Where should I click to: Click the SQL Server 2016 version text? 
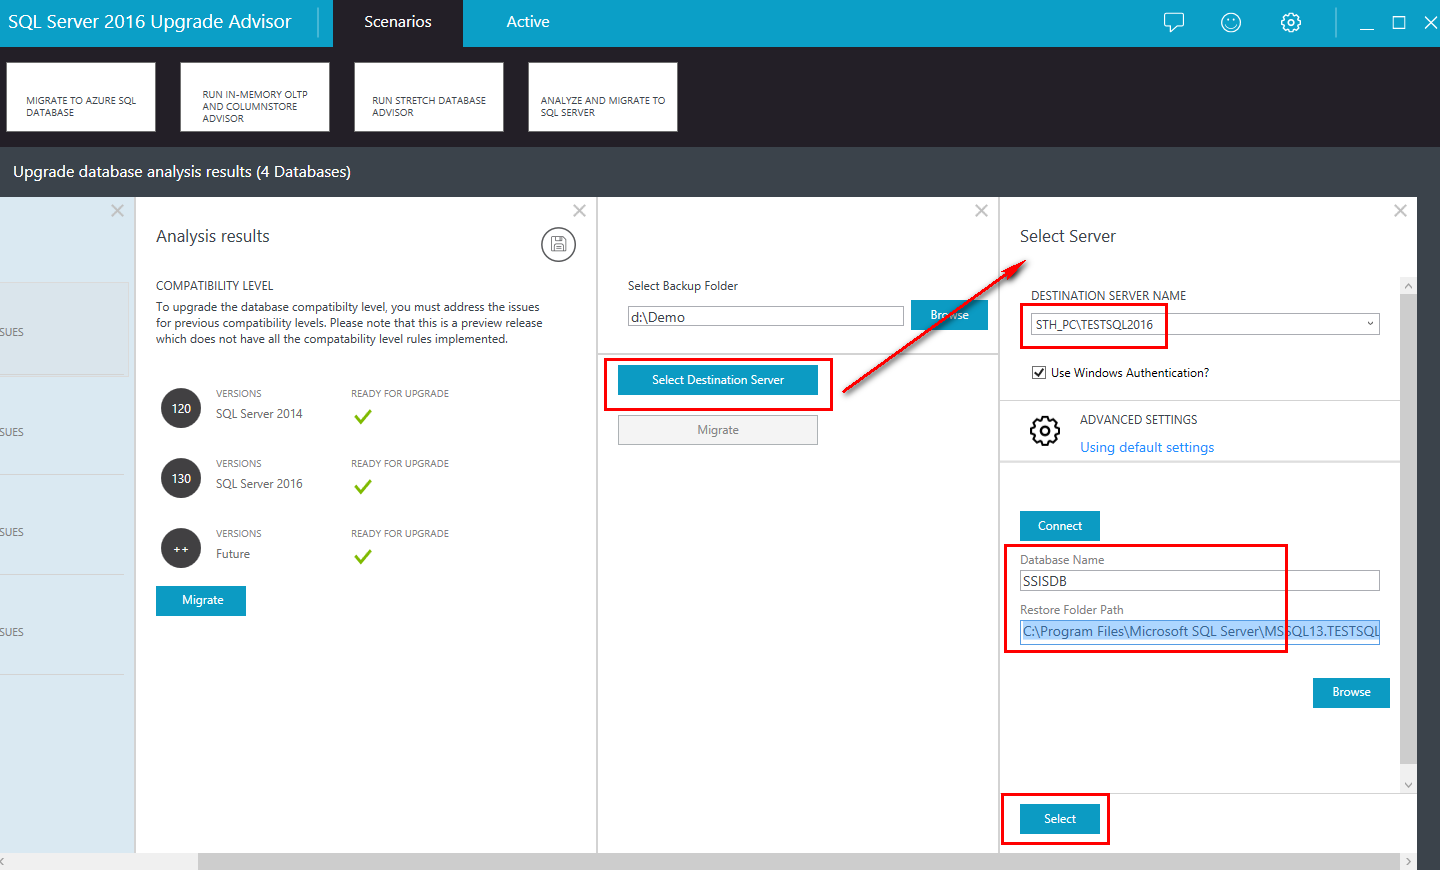click(259, 484)
